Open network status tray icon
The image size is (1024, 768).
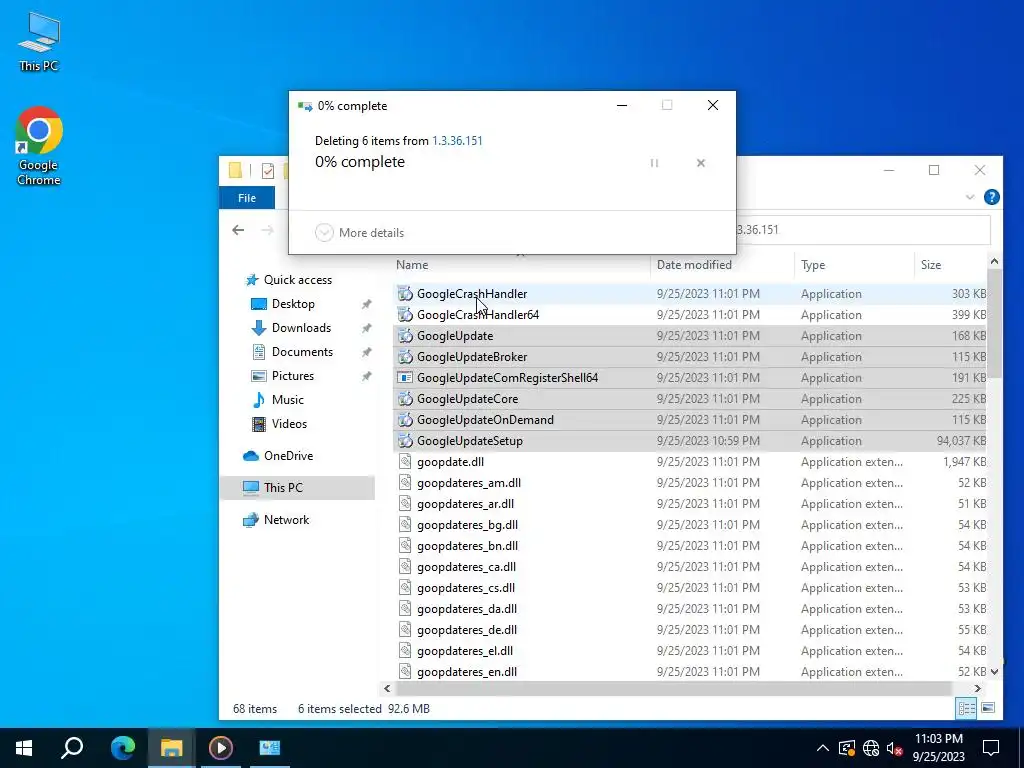pos(871,748)
